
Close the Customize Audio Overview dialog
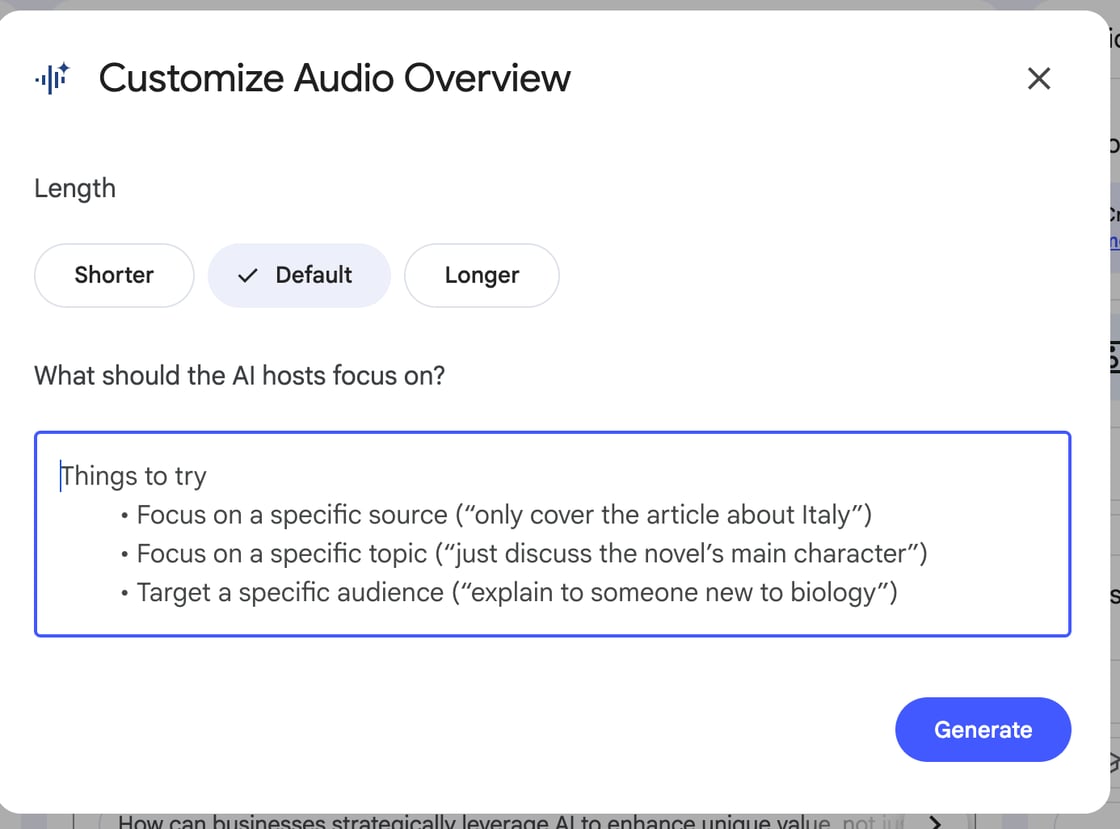pos(1039,78)
